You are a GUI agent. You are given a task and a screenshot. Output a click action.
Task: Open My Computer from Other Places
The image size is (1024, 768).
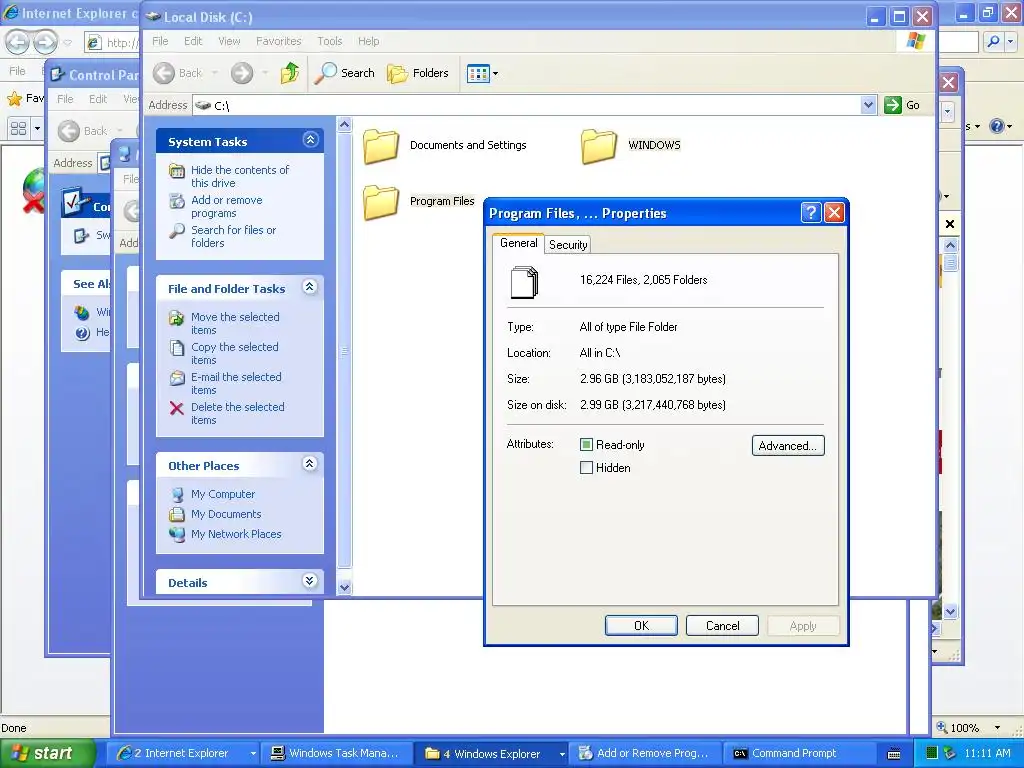[223, 494]
